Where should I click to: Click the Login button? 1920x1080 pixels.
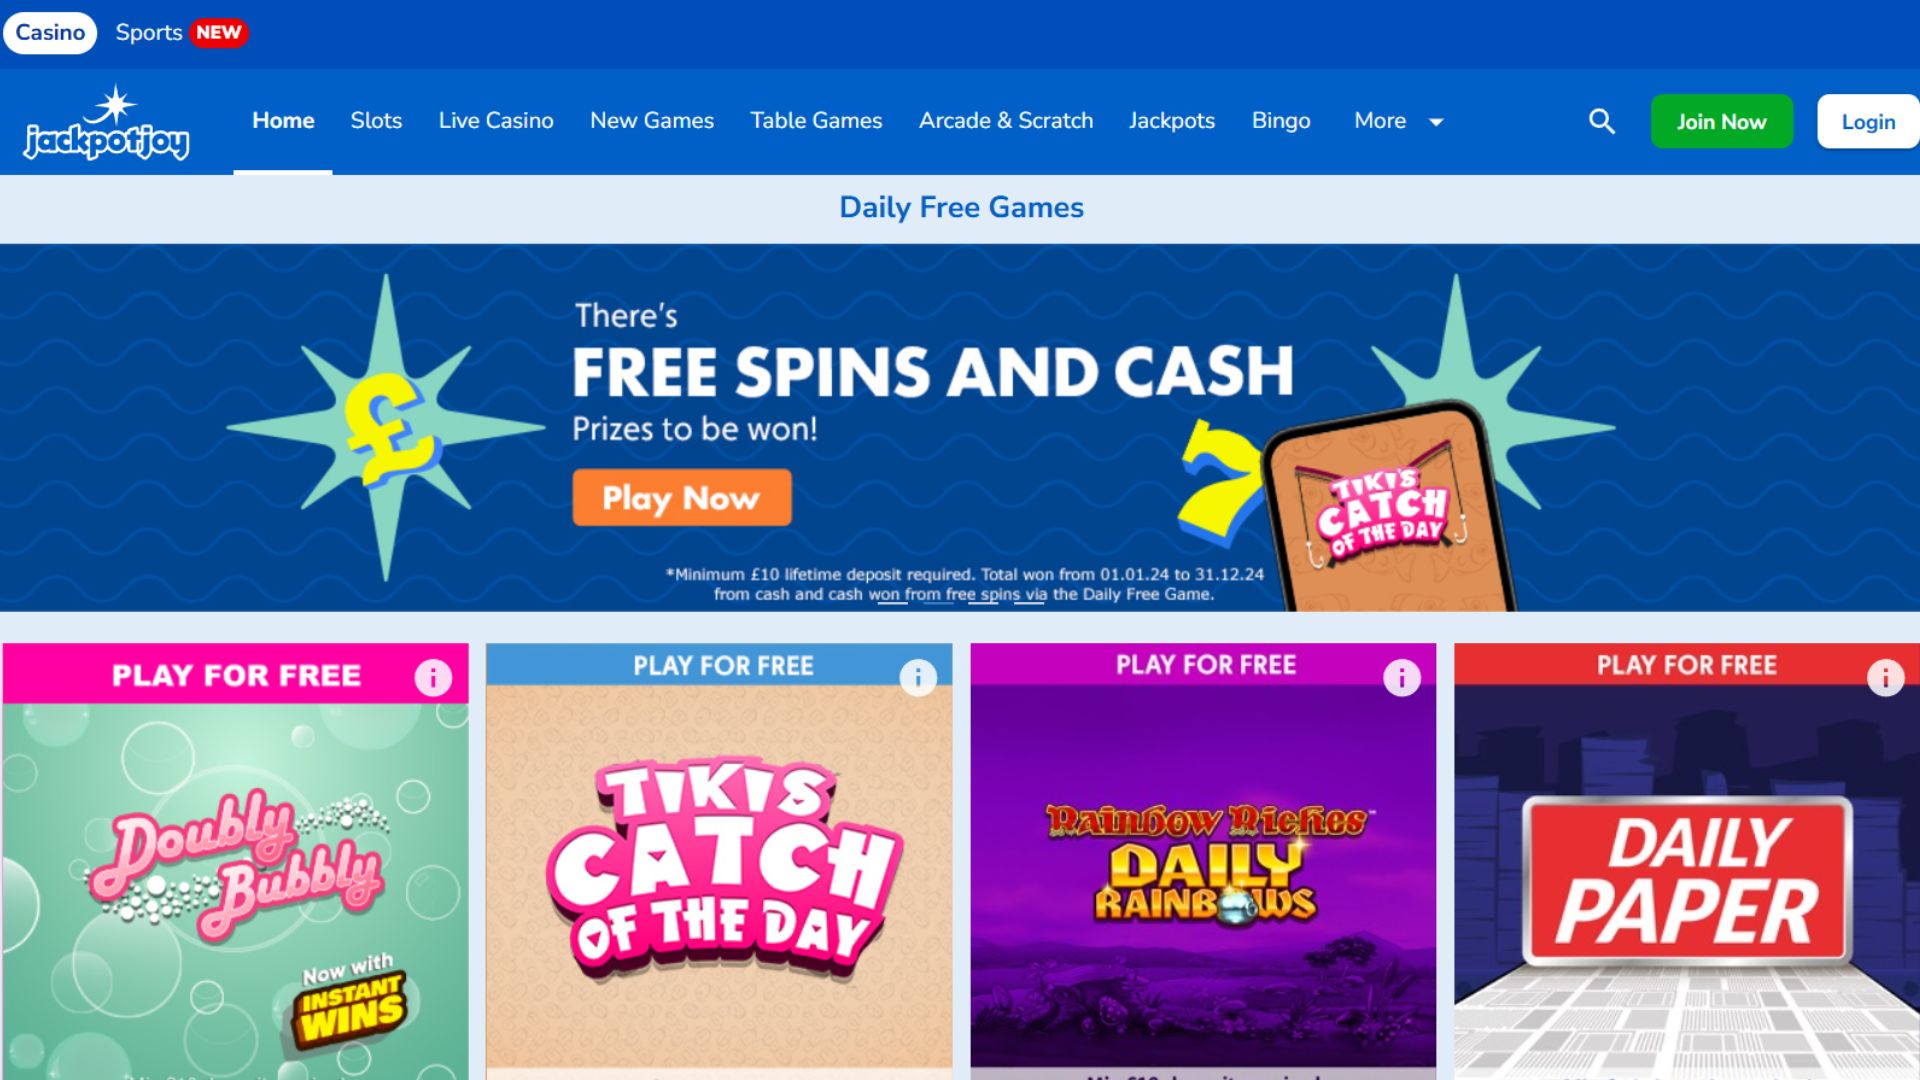[1868, 121]
